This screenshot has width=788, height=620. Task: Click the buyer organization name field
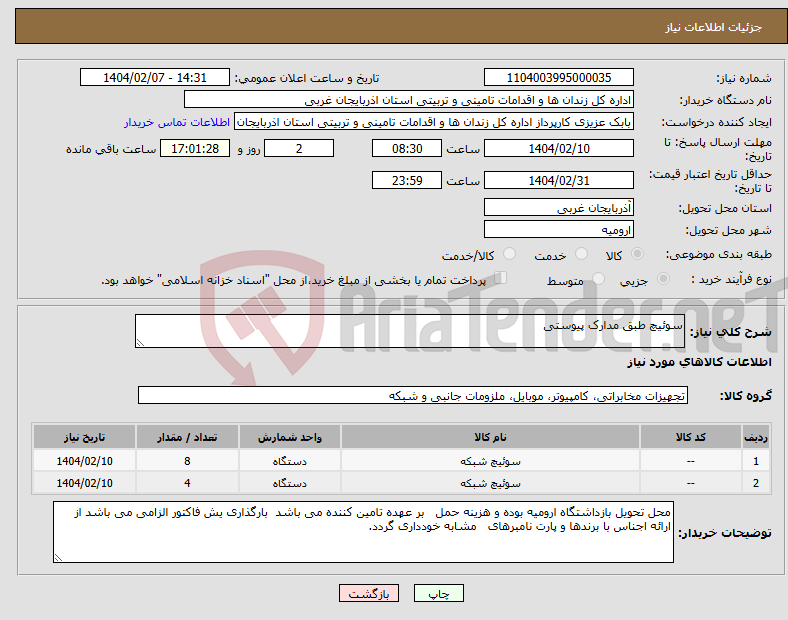409,99
